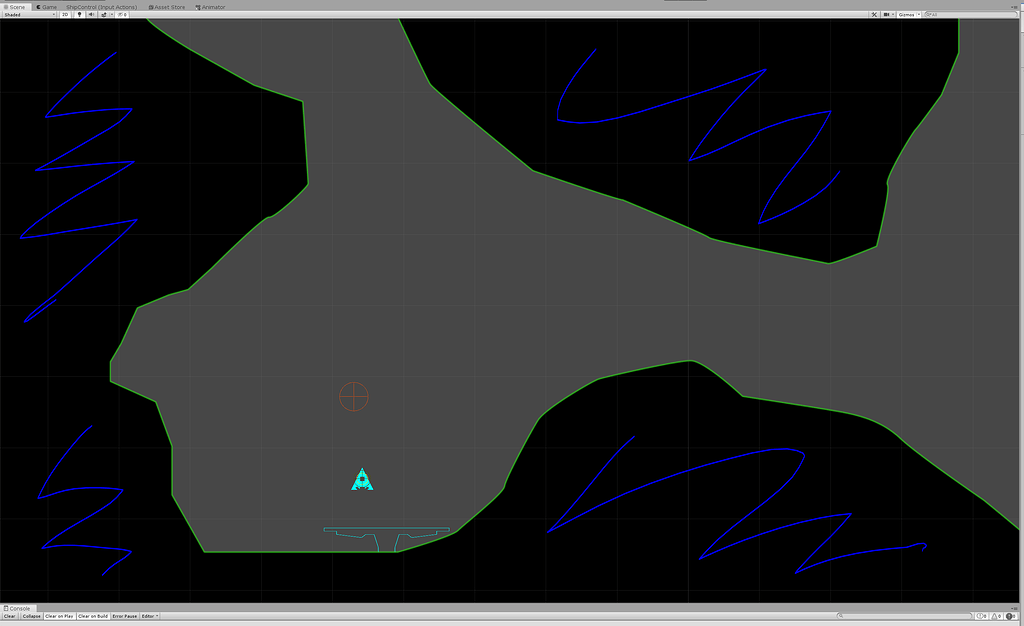
Task: Toggle scene audio with the speaker icon
Action: [91, 14]
